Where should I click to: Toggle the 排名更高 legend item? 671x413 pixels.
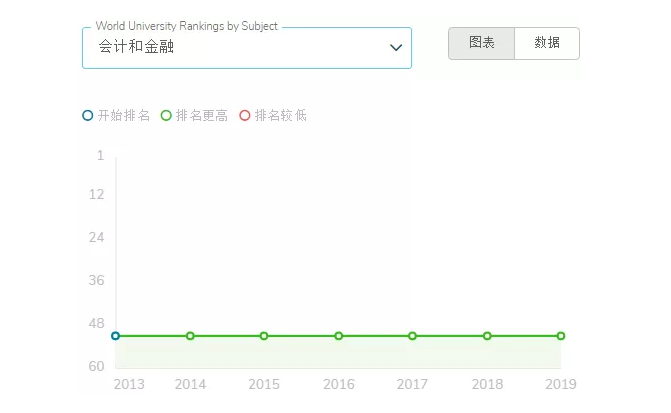tap(194, 116)
